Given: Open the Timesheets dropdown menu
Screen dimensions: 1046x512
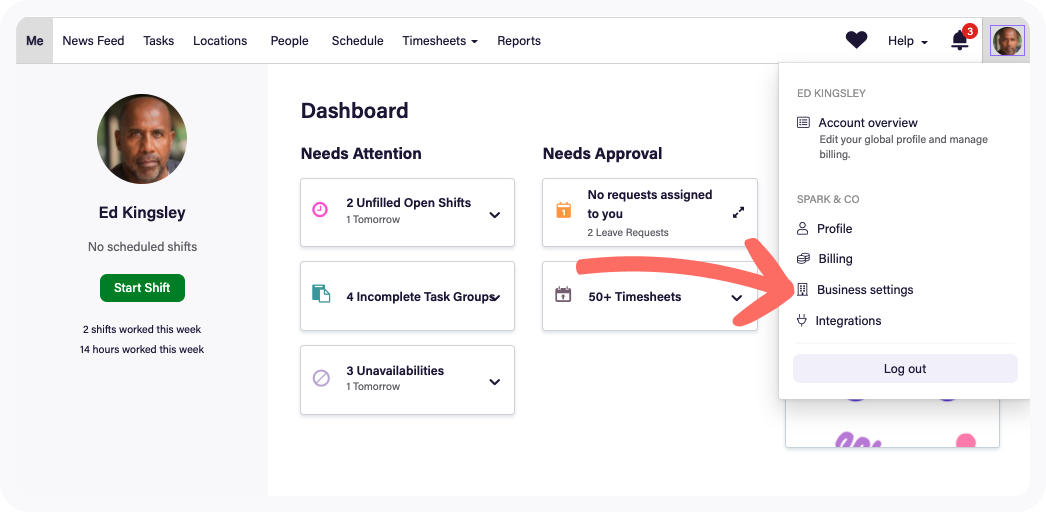Looking at the screenshot, I should [x=439, y=41].
